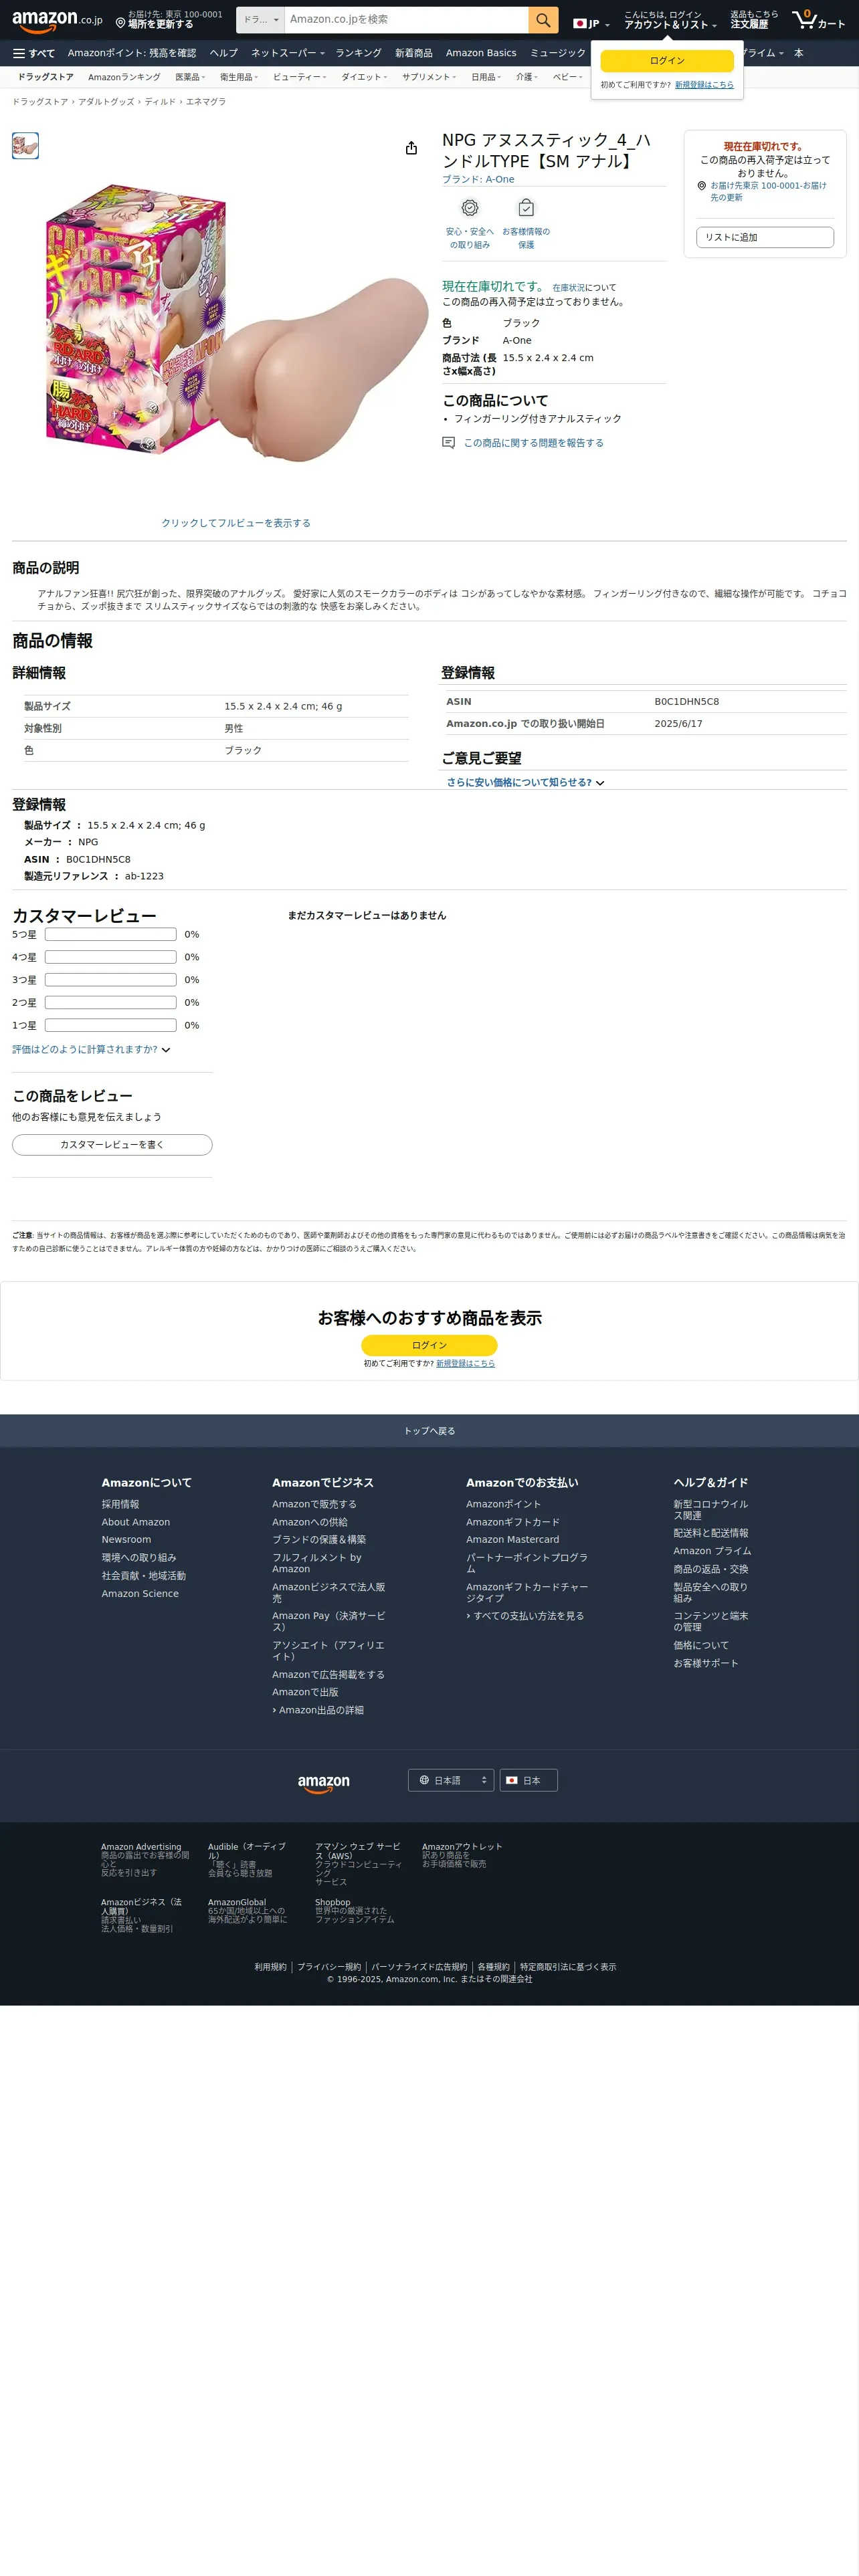The image size is (859, 2576).
Task: Click カスタマーレビューを書く button
Action: [112, 1145]
